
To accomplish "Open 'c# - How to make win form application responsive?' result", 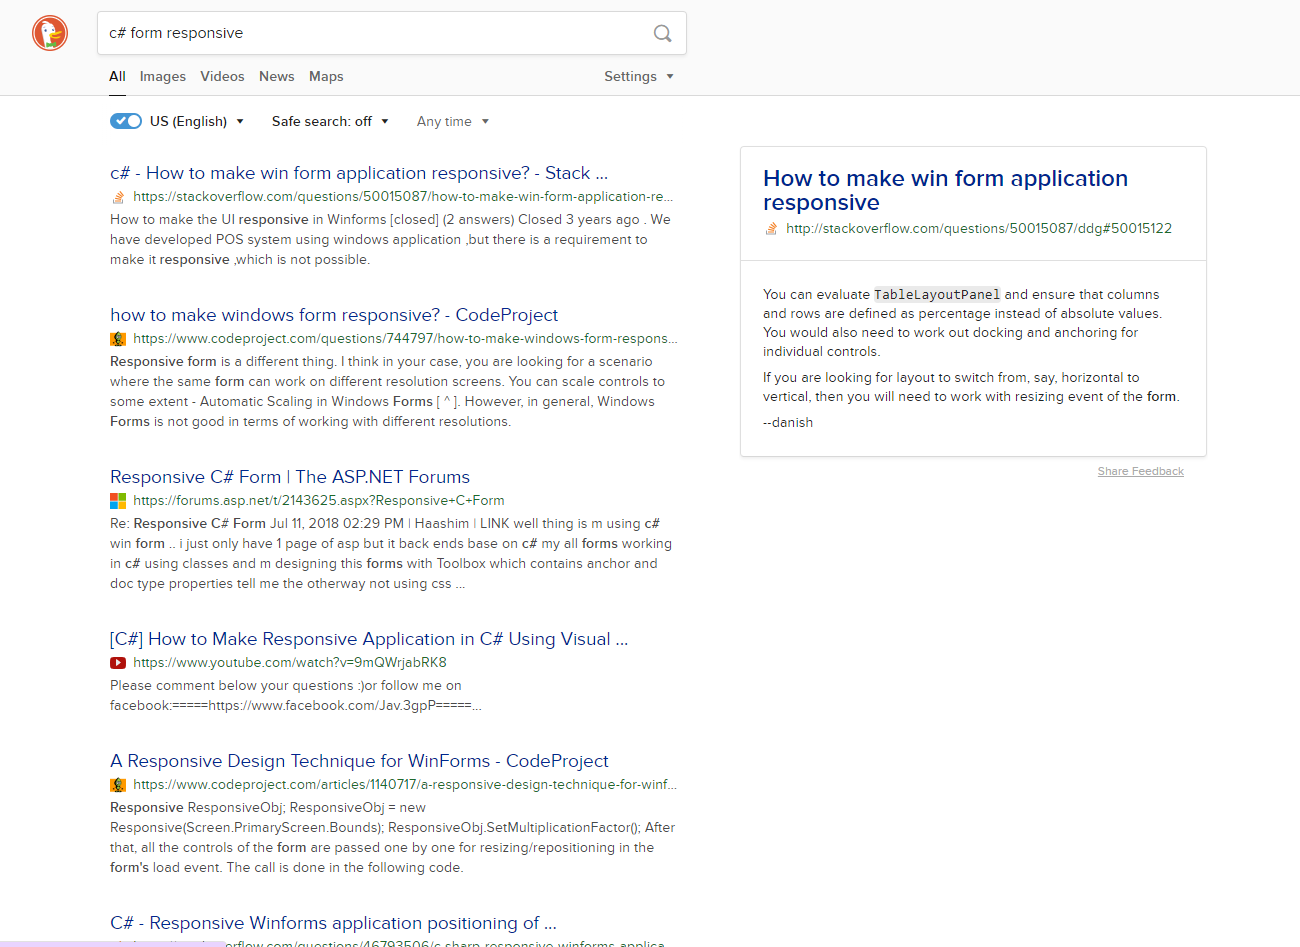I will (x=359, y=173).
